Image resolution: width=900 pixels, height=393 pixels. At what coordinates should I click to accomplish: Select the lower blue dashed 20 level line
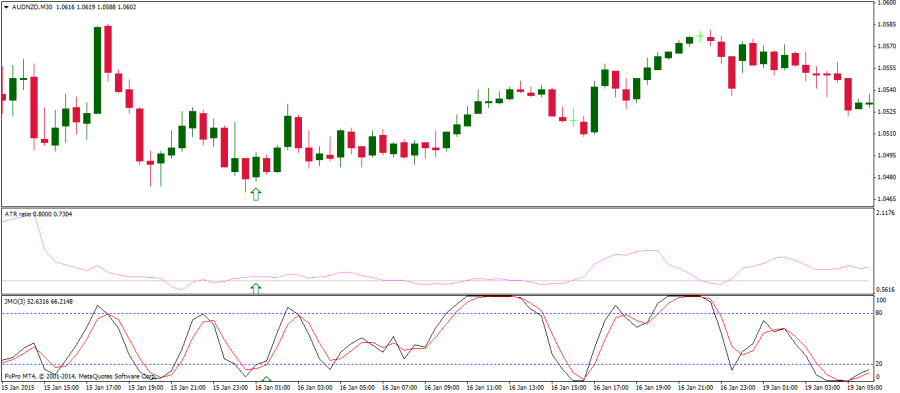[x=436, y=364]
